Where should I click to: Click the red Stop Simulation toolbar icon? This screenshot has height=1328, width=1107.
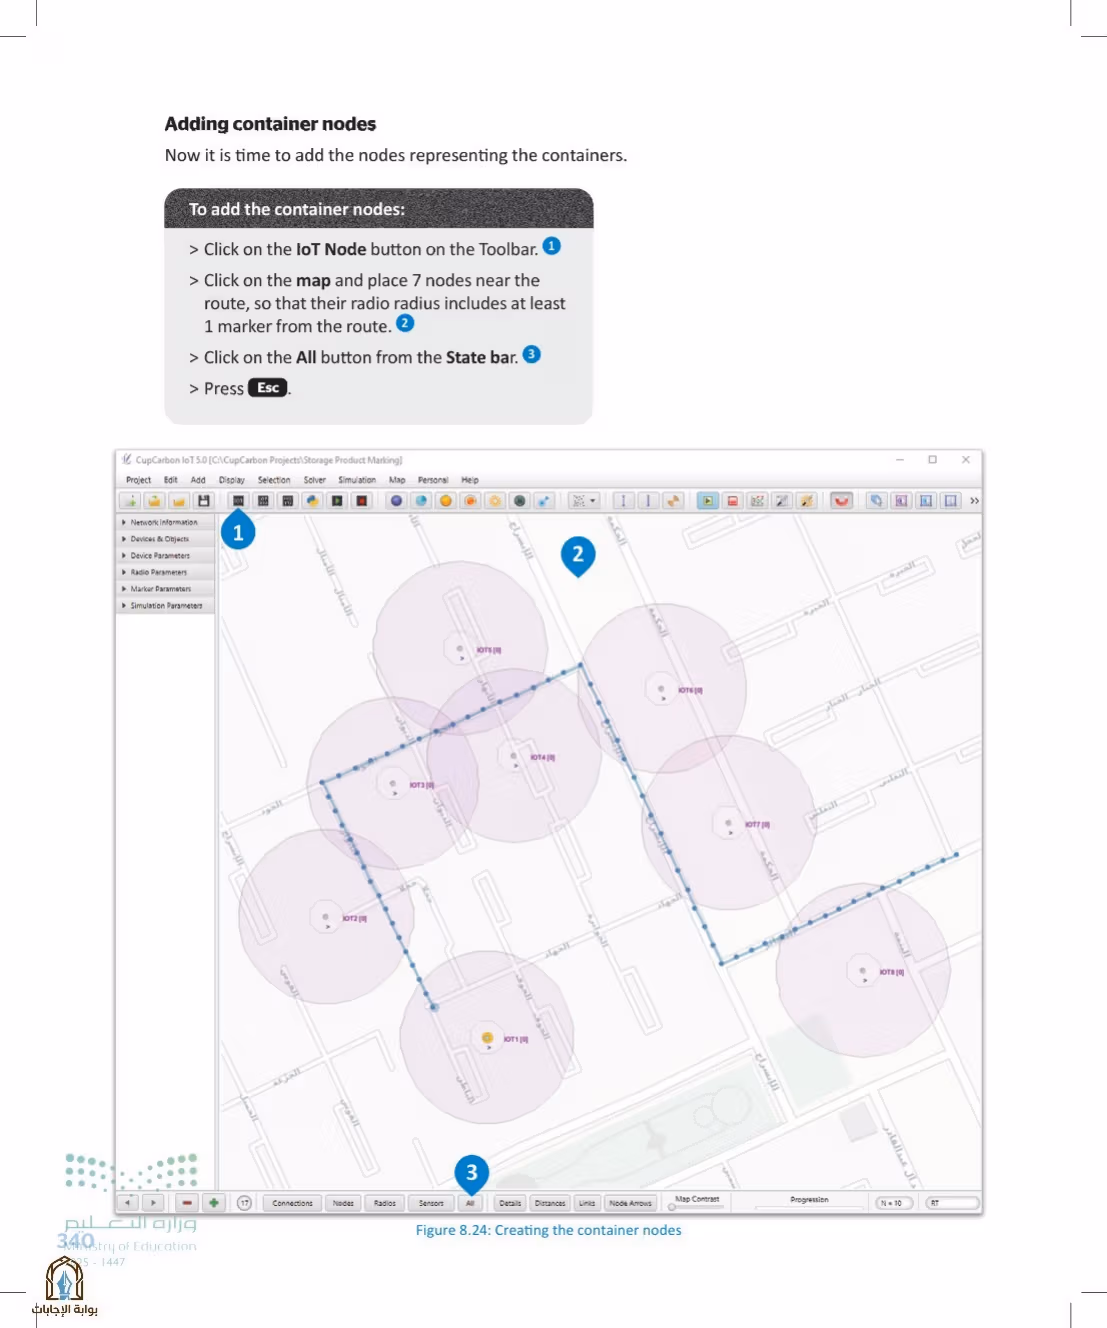click(362, 501)
